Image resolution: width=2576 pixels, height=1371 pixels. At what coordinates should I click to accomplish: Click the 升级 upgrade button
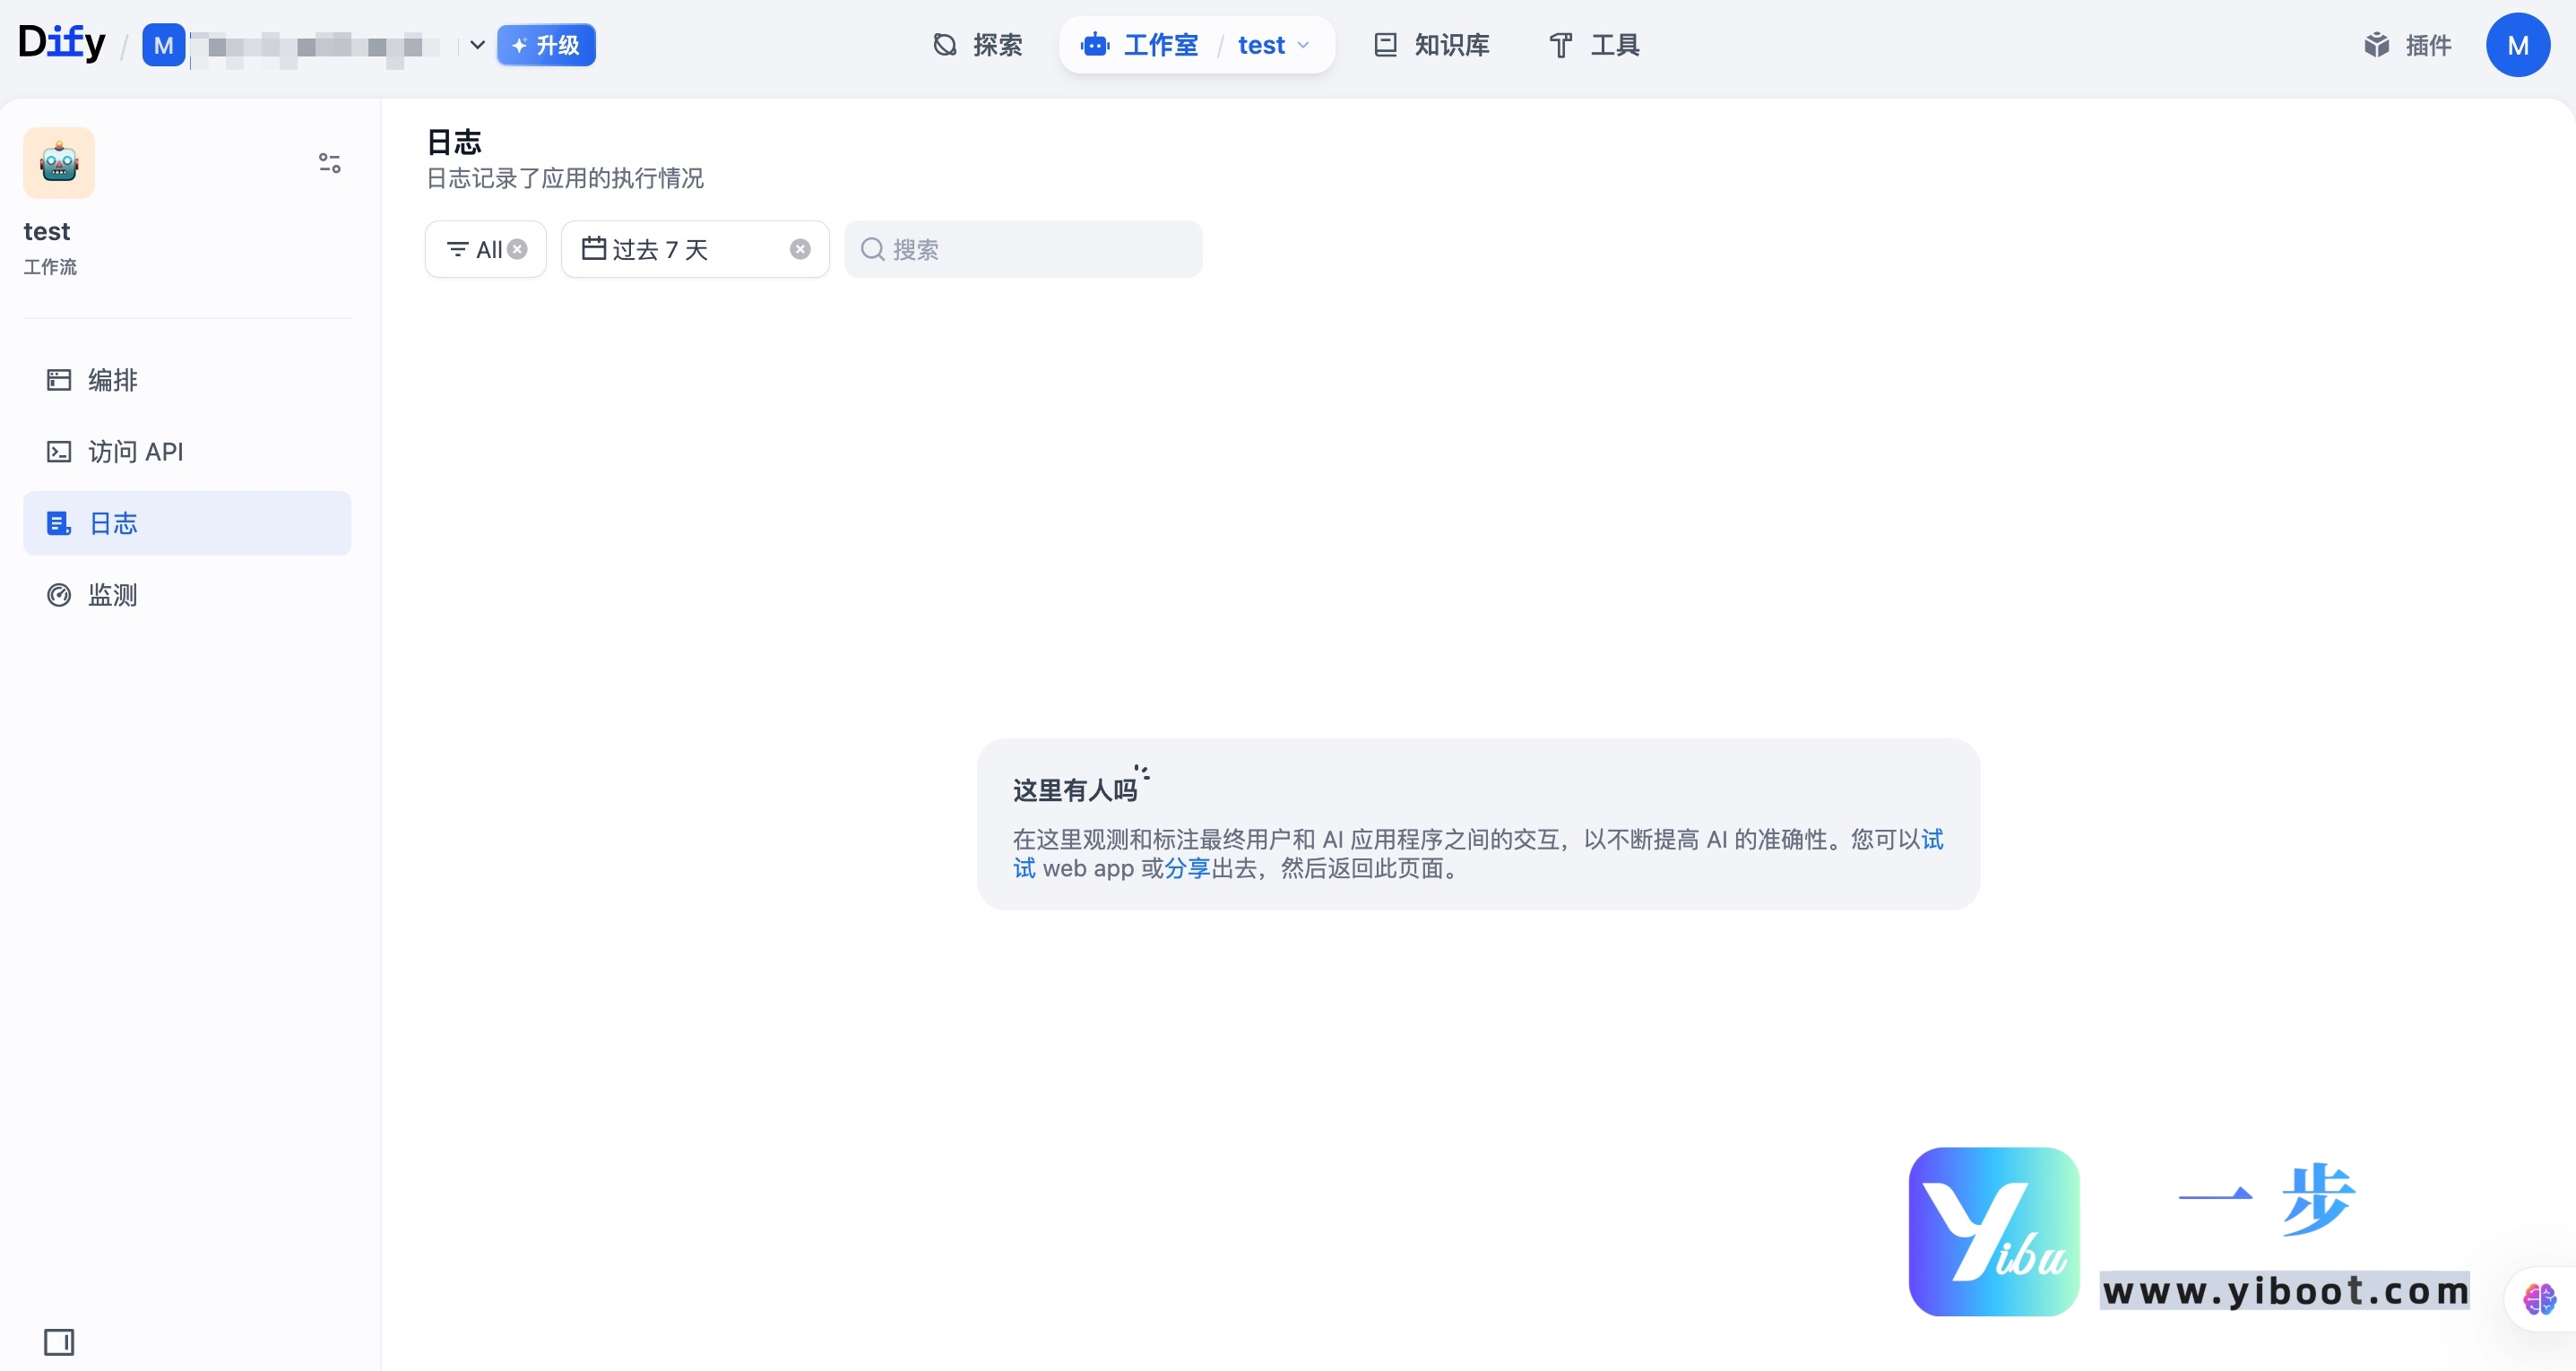click(546, 45)
